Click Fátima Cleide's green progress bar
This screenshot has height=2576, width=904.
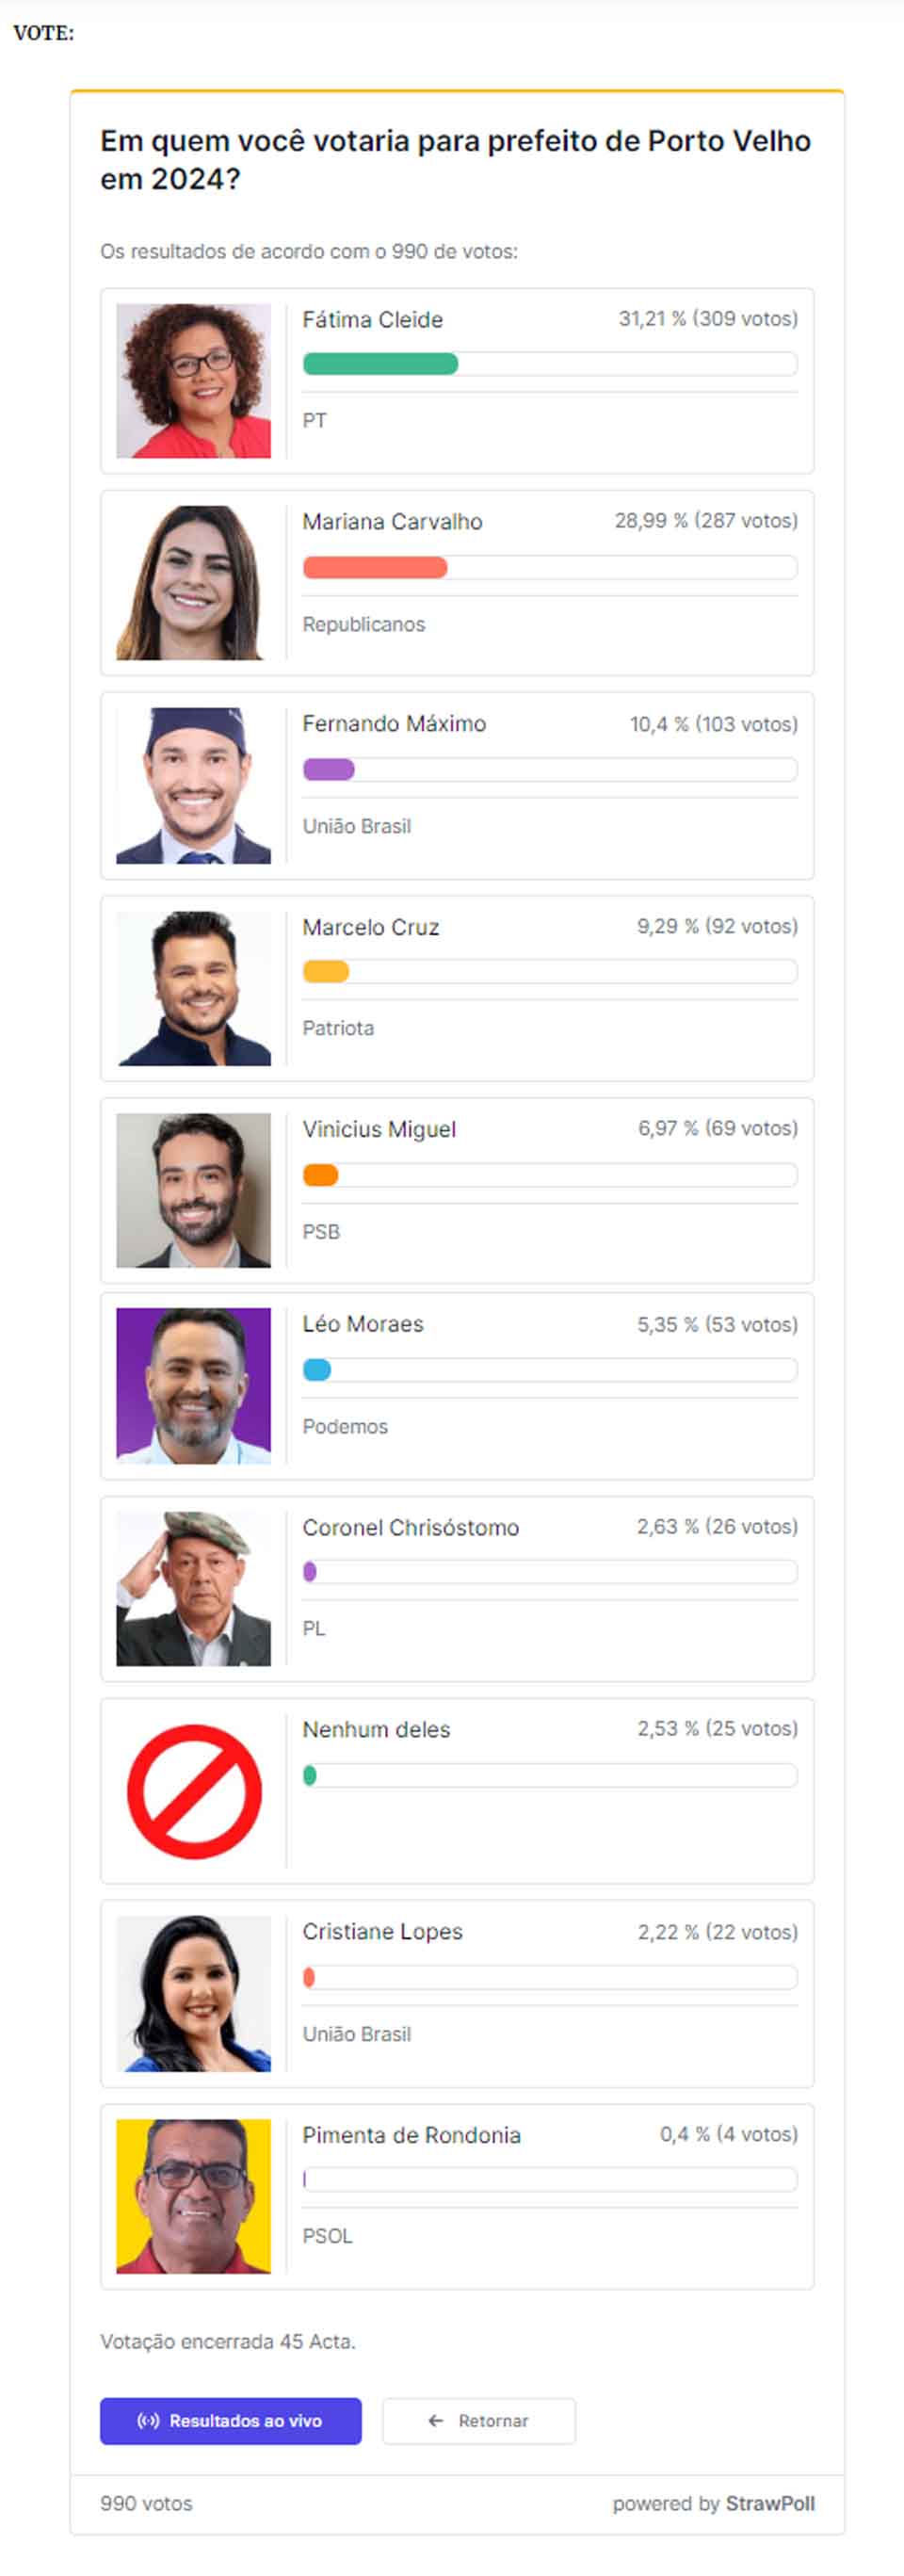pyautogui.click(x=380, y=364)
